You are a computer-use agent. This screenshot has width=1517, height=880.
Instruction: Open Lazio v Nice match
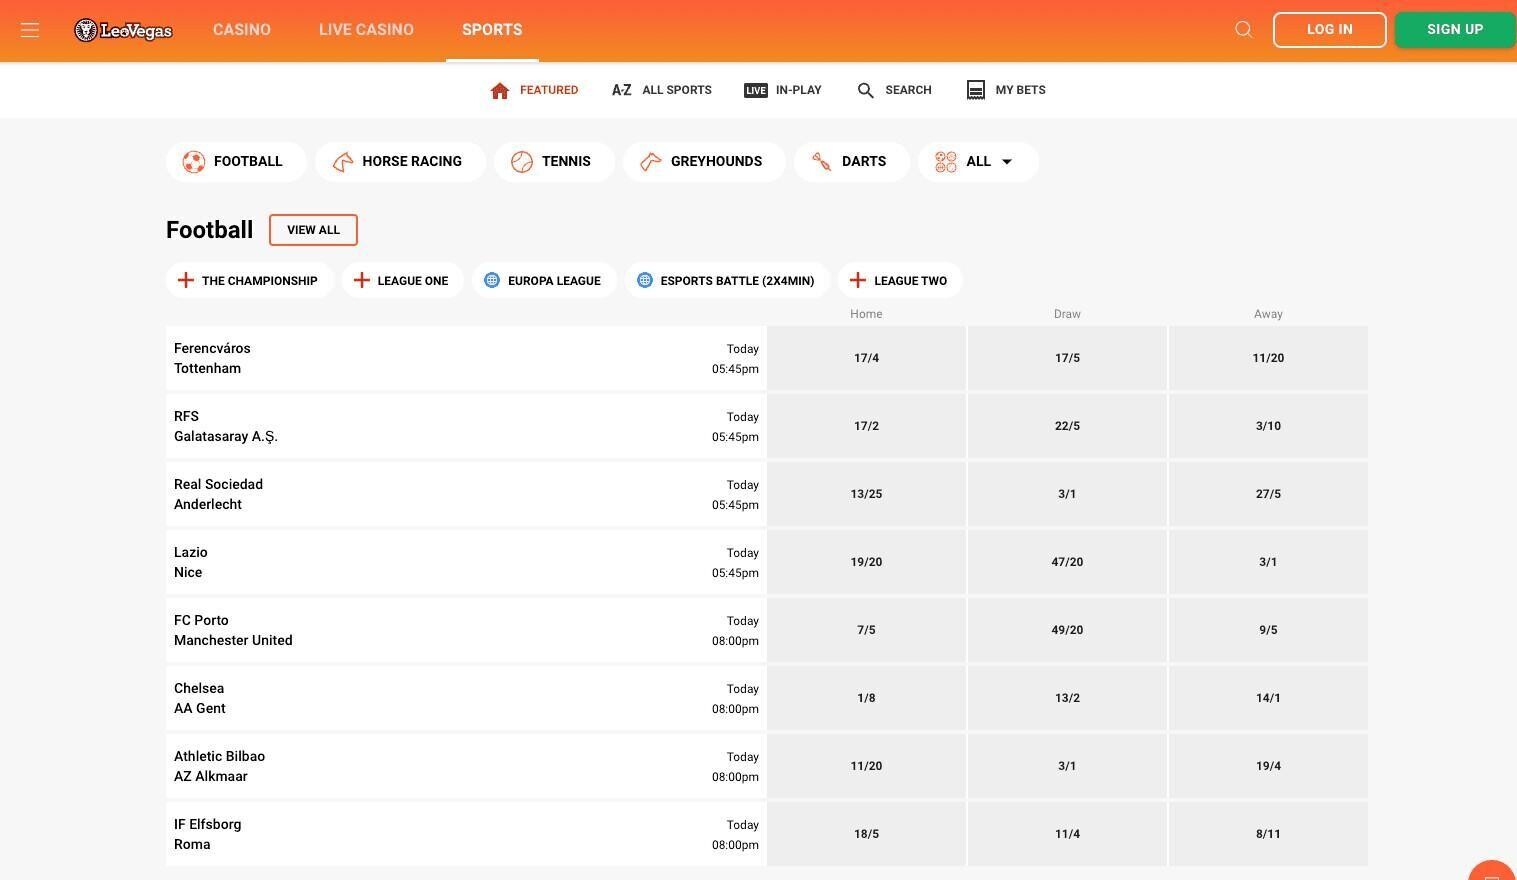pyautogui.click(x=466, y=562)
